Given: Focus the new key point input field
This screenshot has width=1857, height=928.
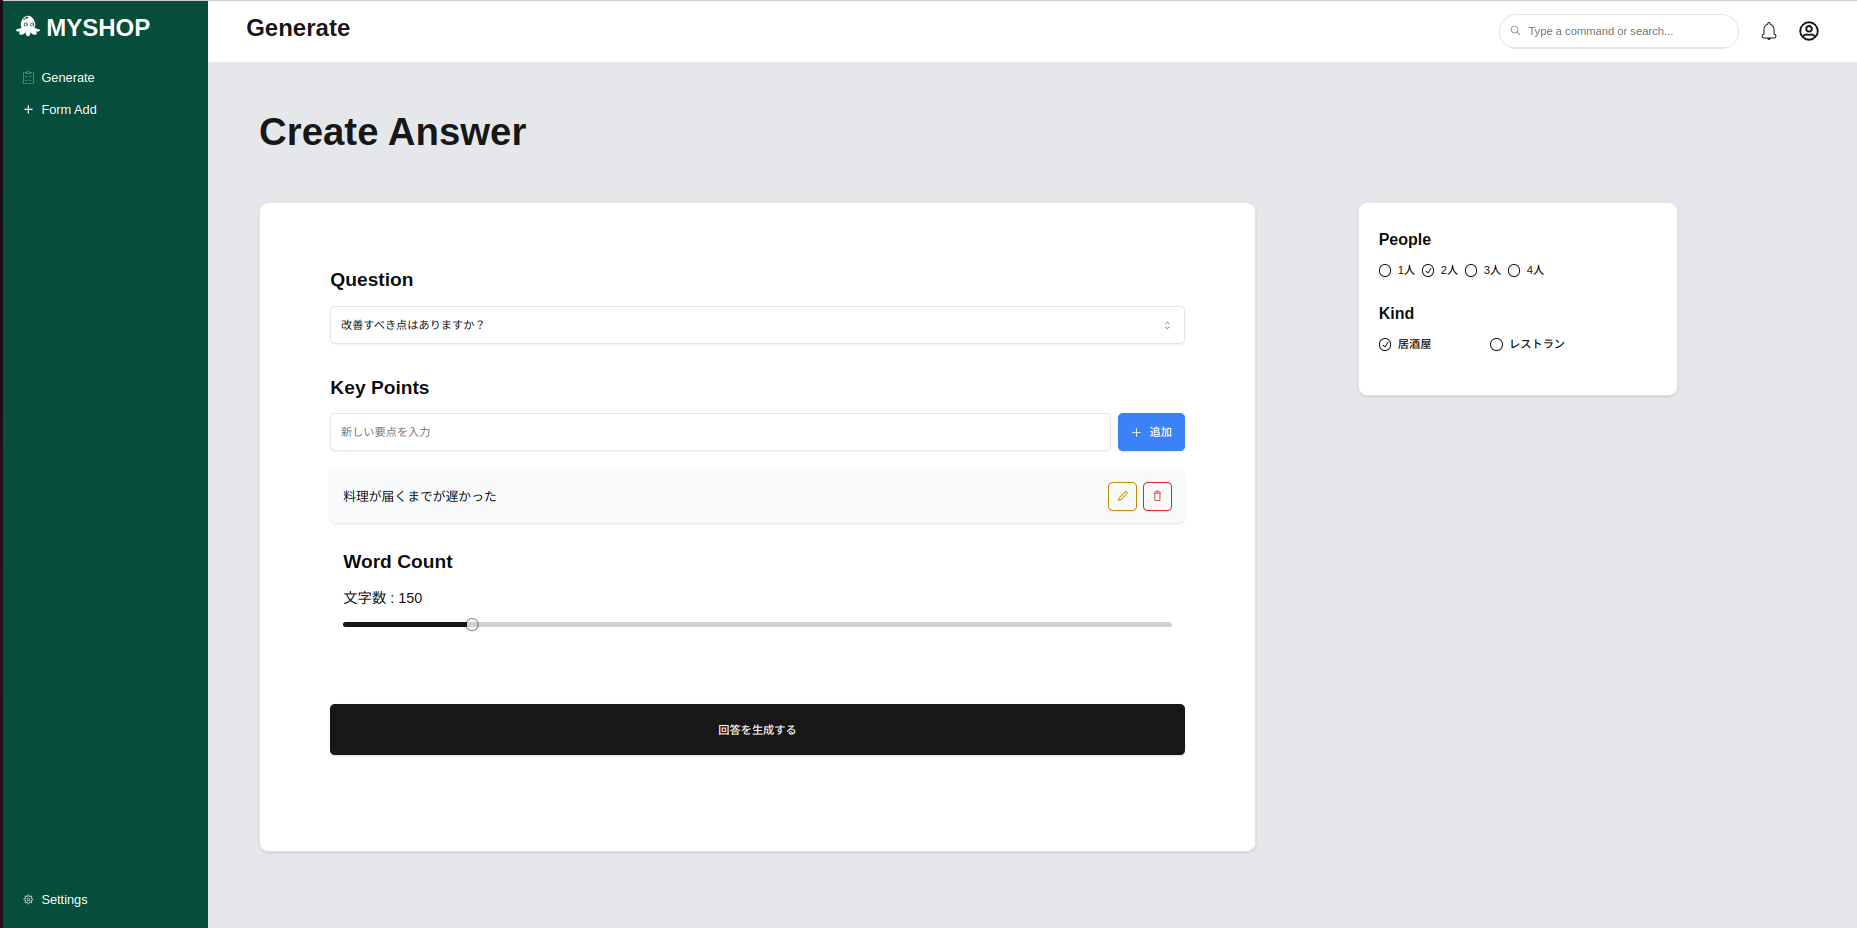Looking at the screenshot, I should (x=720, y=432).
